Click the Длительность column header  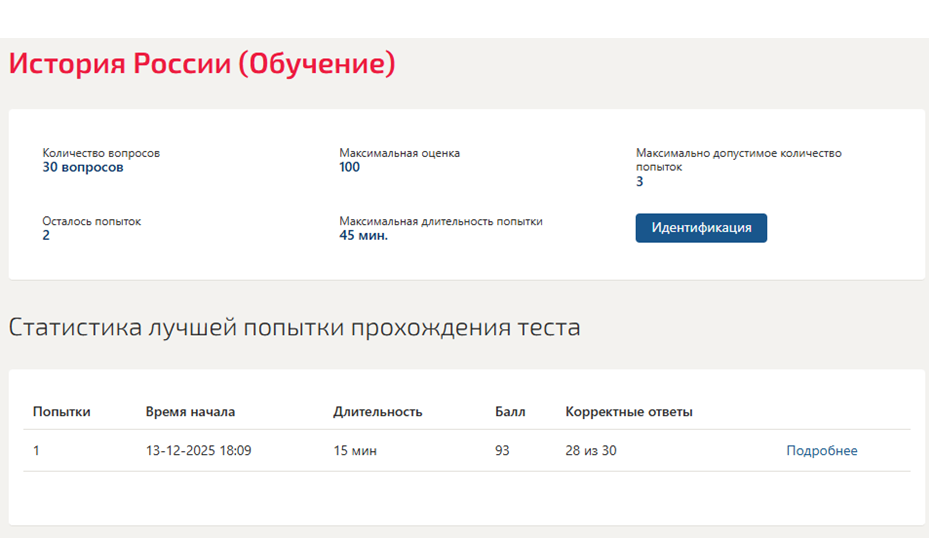click(x=377, y=411)
